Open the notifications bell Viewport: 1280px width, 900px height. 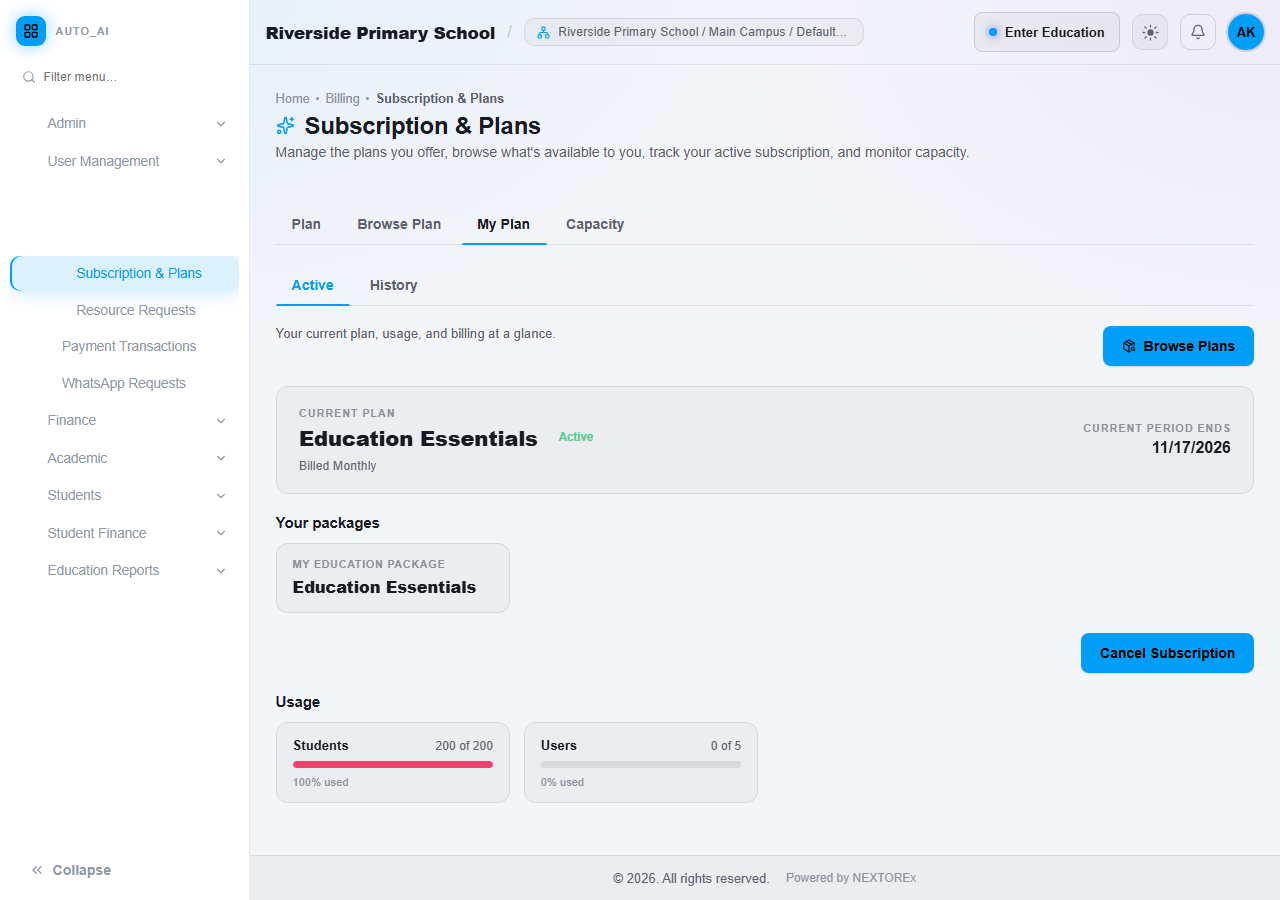click(x=1198, y=32)
